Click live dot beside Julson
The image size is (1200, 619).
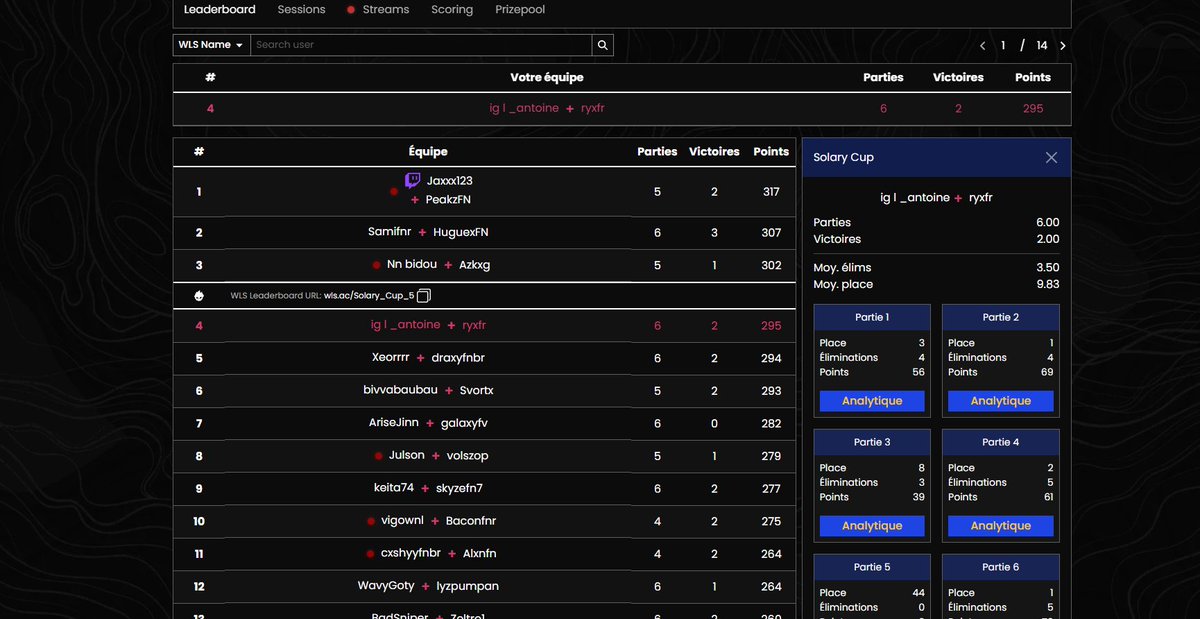point(378,456)
